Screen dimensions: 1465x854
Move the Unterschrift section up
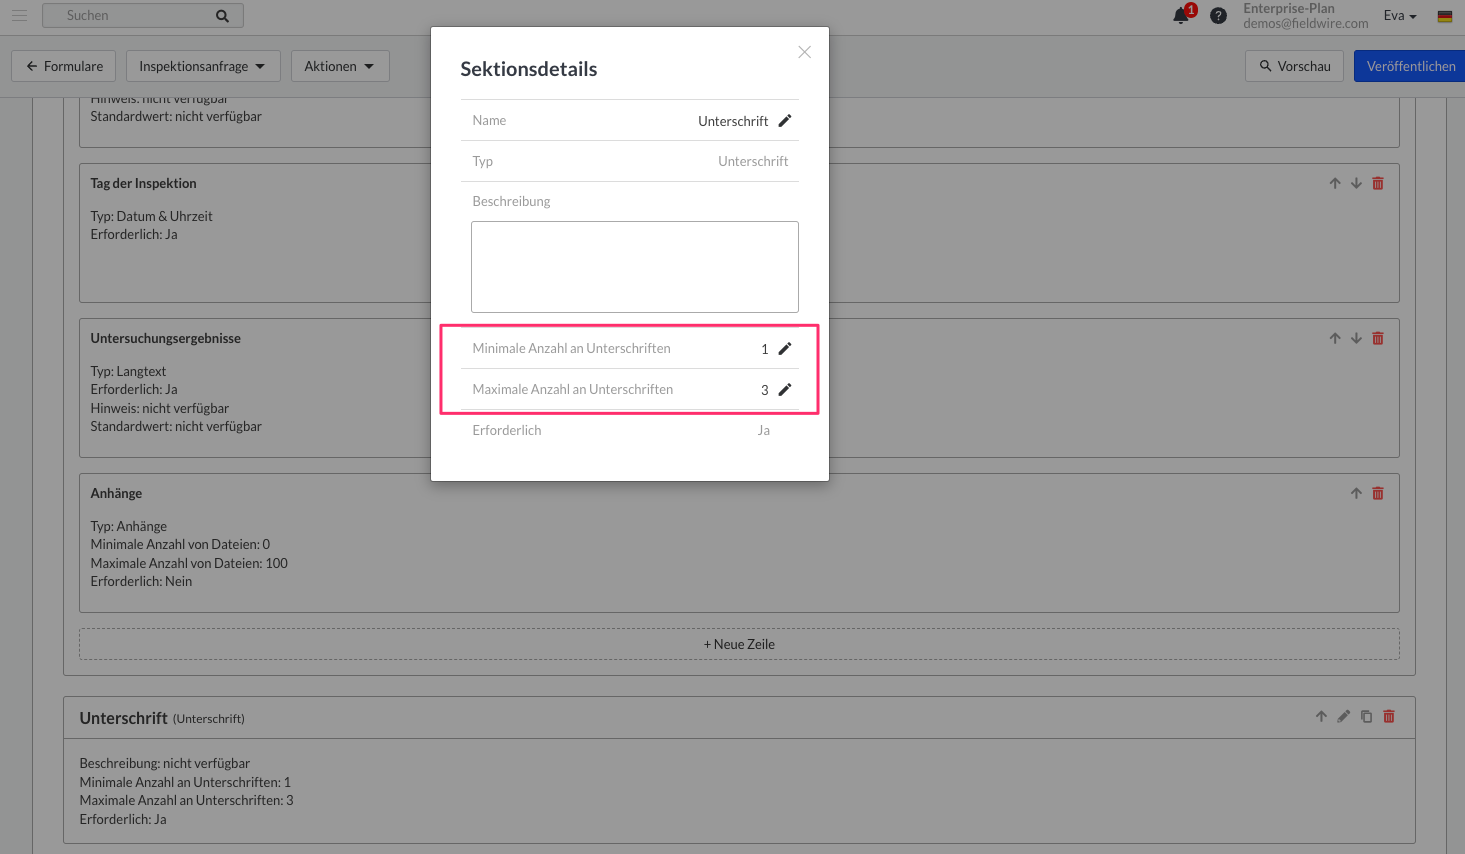click(1321, 717)
